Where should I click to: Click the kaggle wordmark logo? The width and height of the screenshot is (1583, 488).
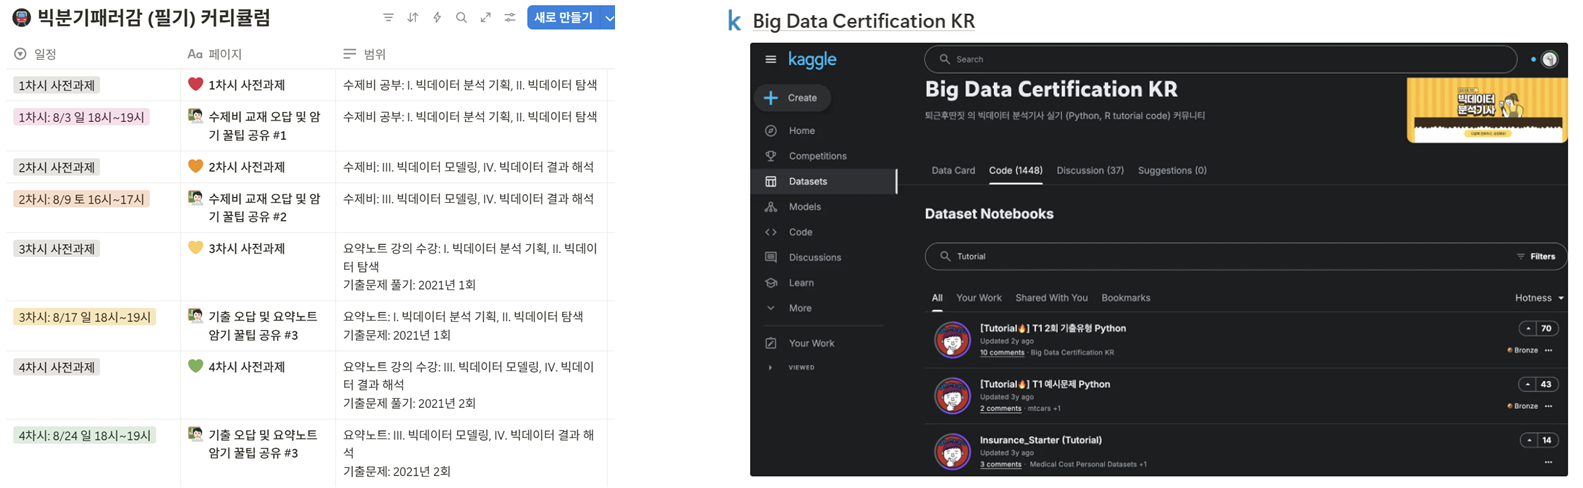pyautogui.click(x=812, y=60)
